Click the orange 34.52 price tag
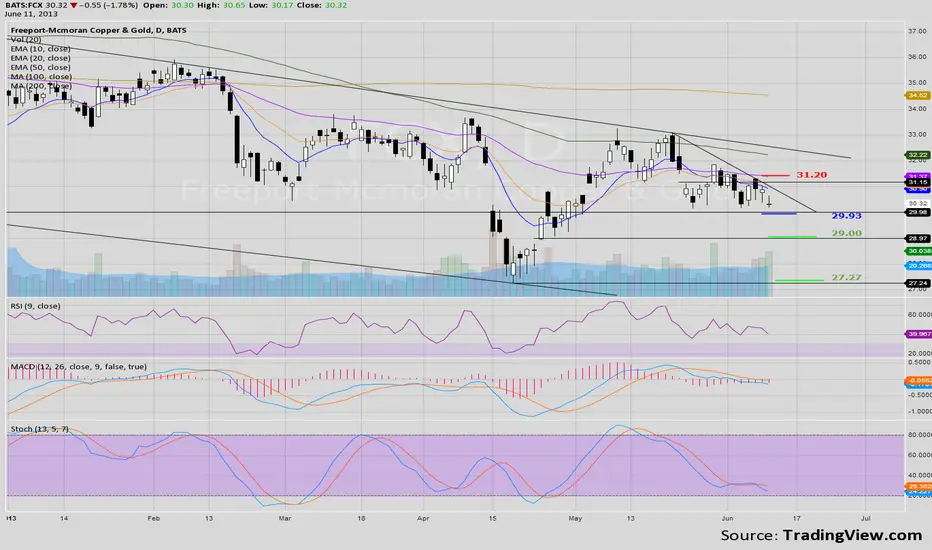 [918, 95]
